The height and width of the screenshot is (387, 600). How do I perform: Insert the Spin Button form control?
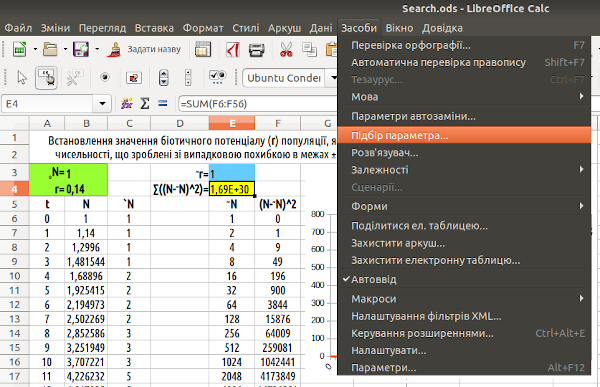point(163,78)
